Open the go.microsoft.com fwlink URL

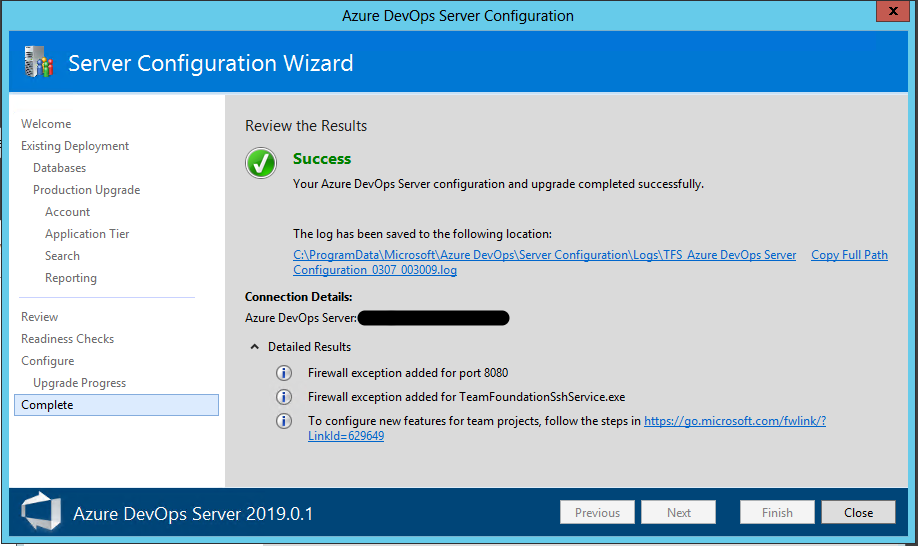click(734, 421)
